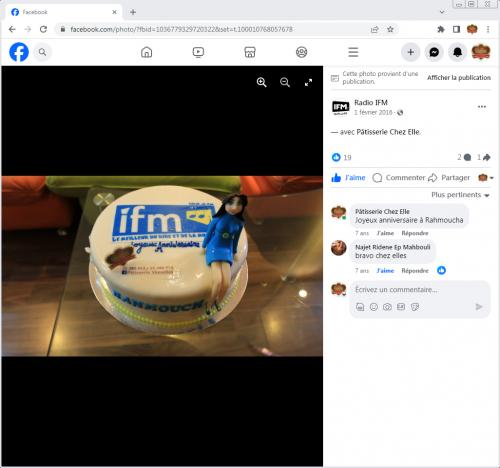This screenshot has height=468, width=500.
Task: Click the Create plus button
Action: pos(411,52)
